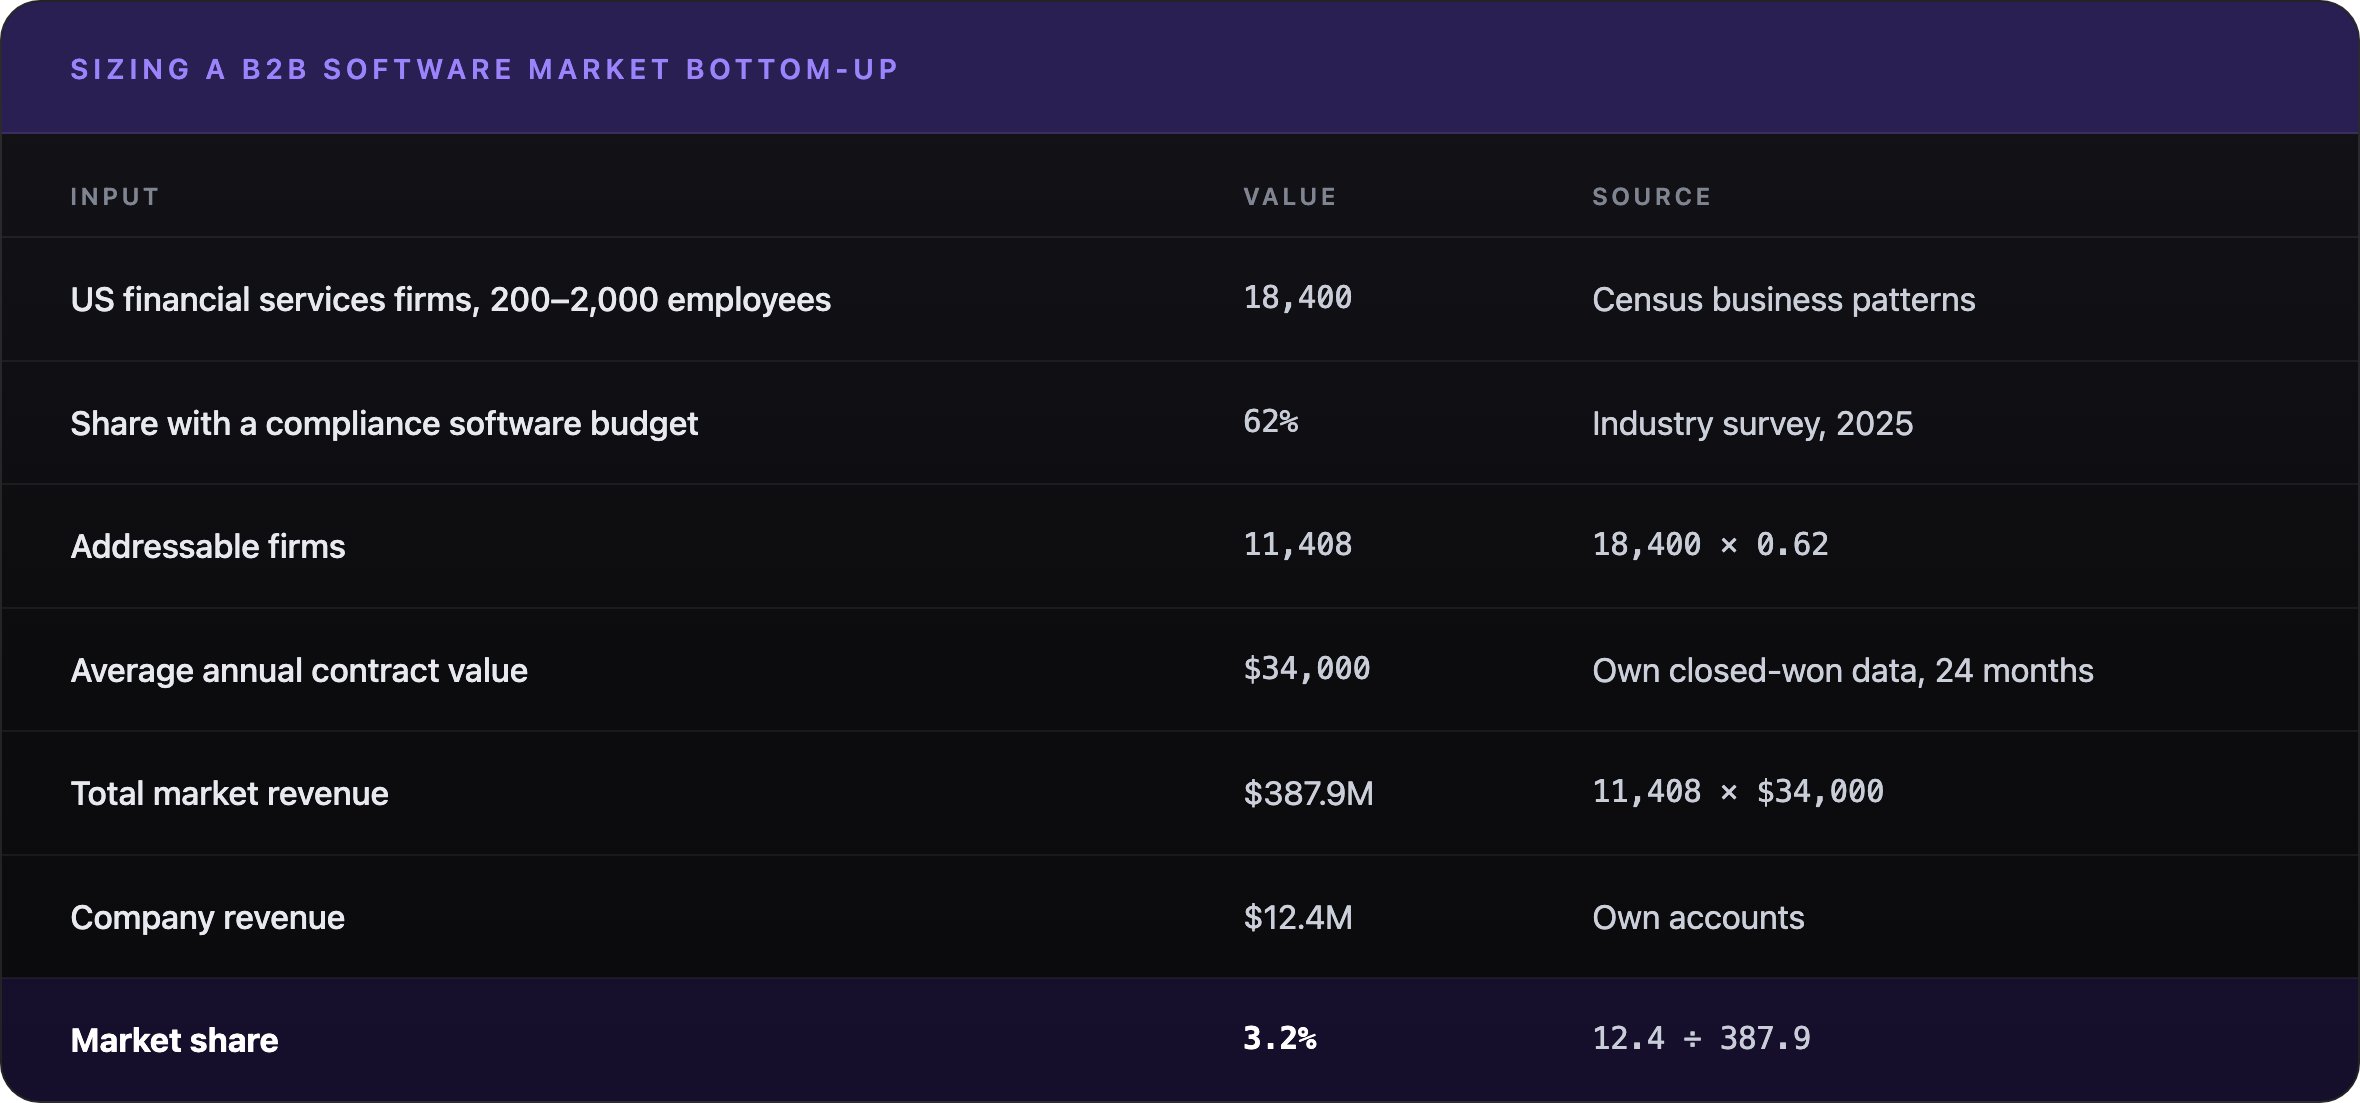
Task: Select 'Average annual contract value' label
Action: 299,671
